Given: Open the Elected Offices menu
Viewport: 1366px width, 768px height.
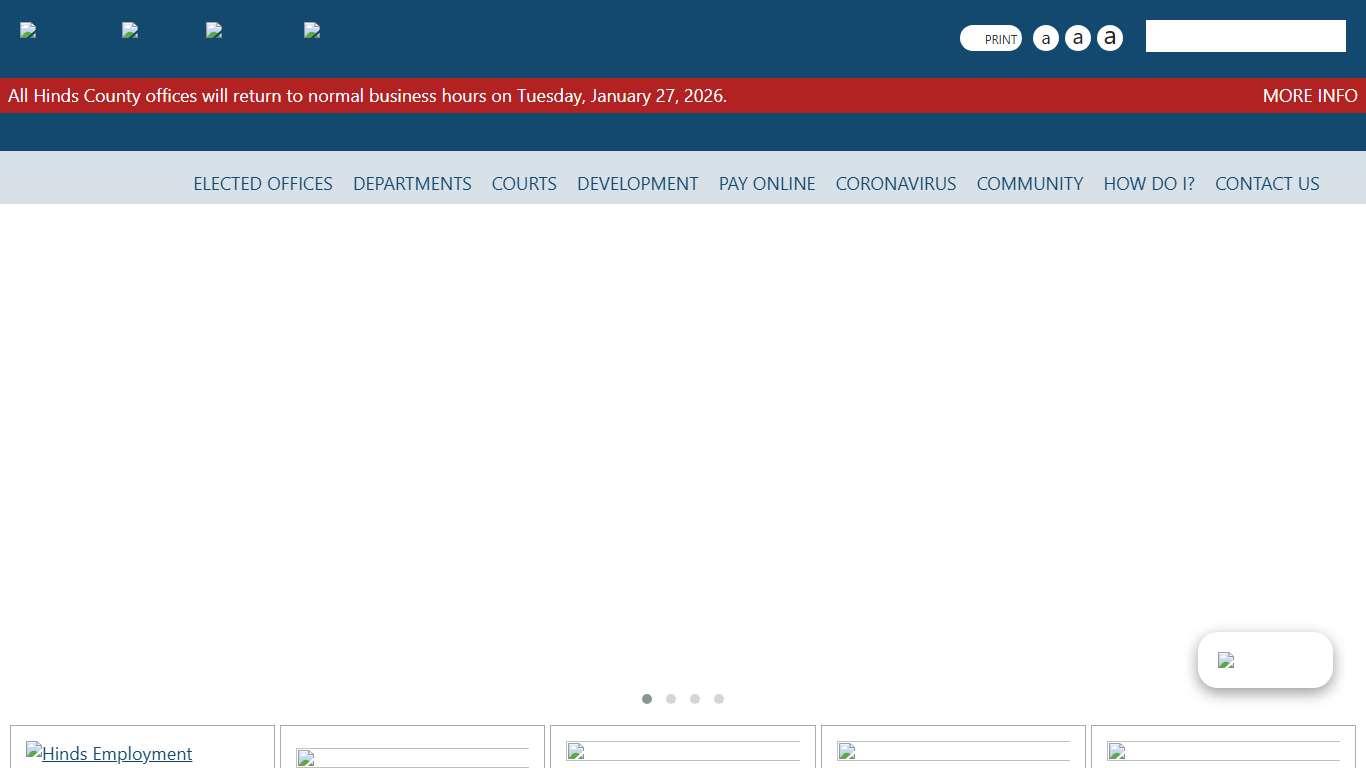Looking at the screenshot, I should (263, 184).
